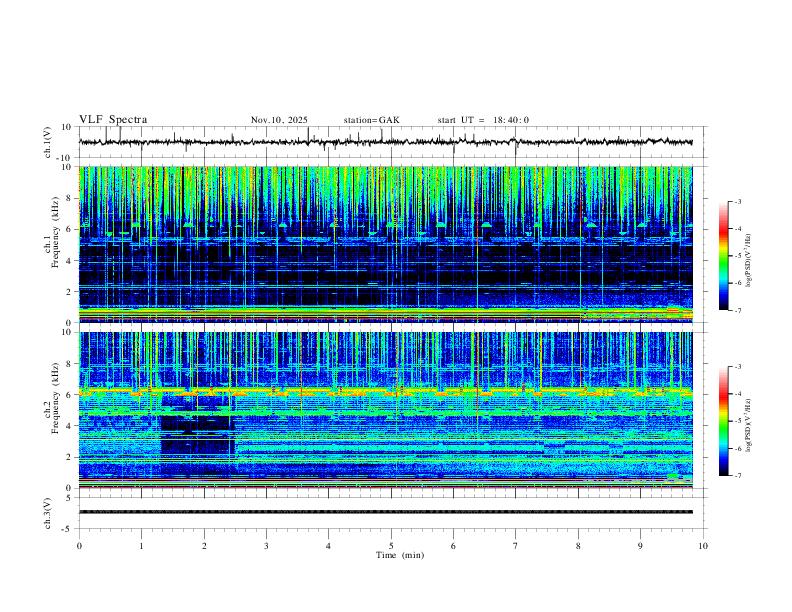Screen dimensions: 792x612
Task: Click the '-3' label on ch.1 colorbar
Action: pyautogui.click(x=737, y=201)
